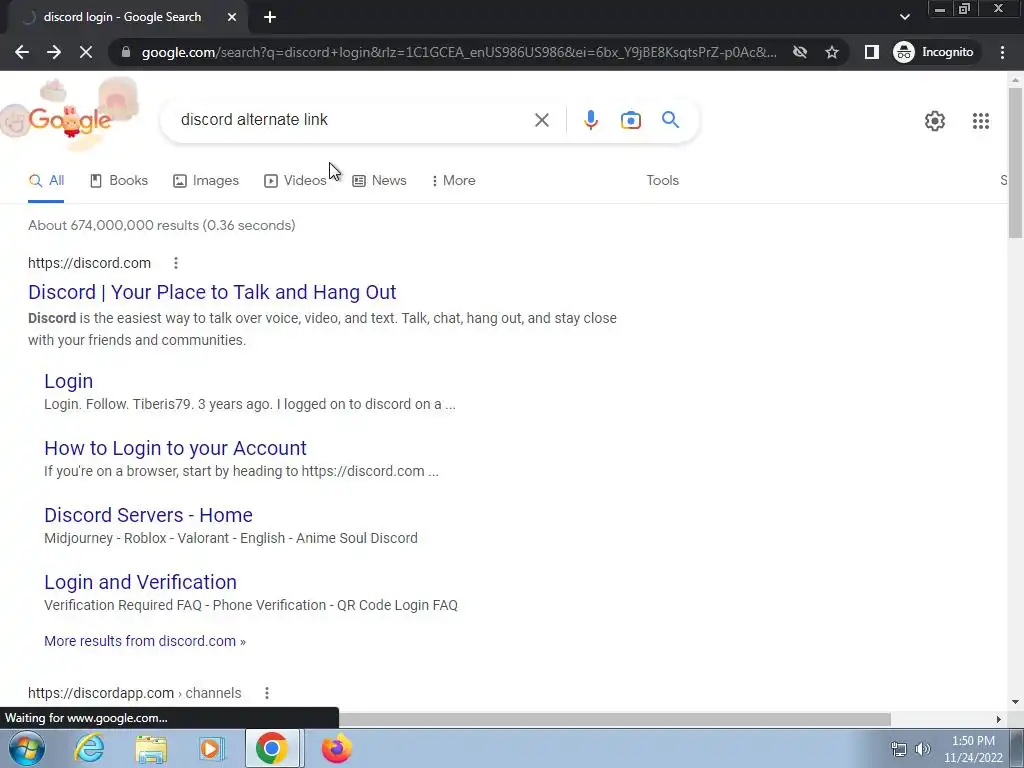
Task: Click More results from discord.com
Action: pos(145,641)
